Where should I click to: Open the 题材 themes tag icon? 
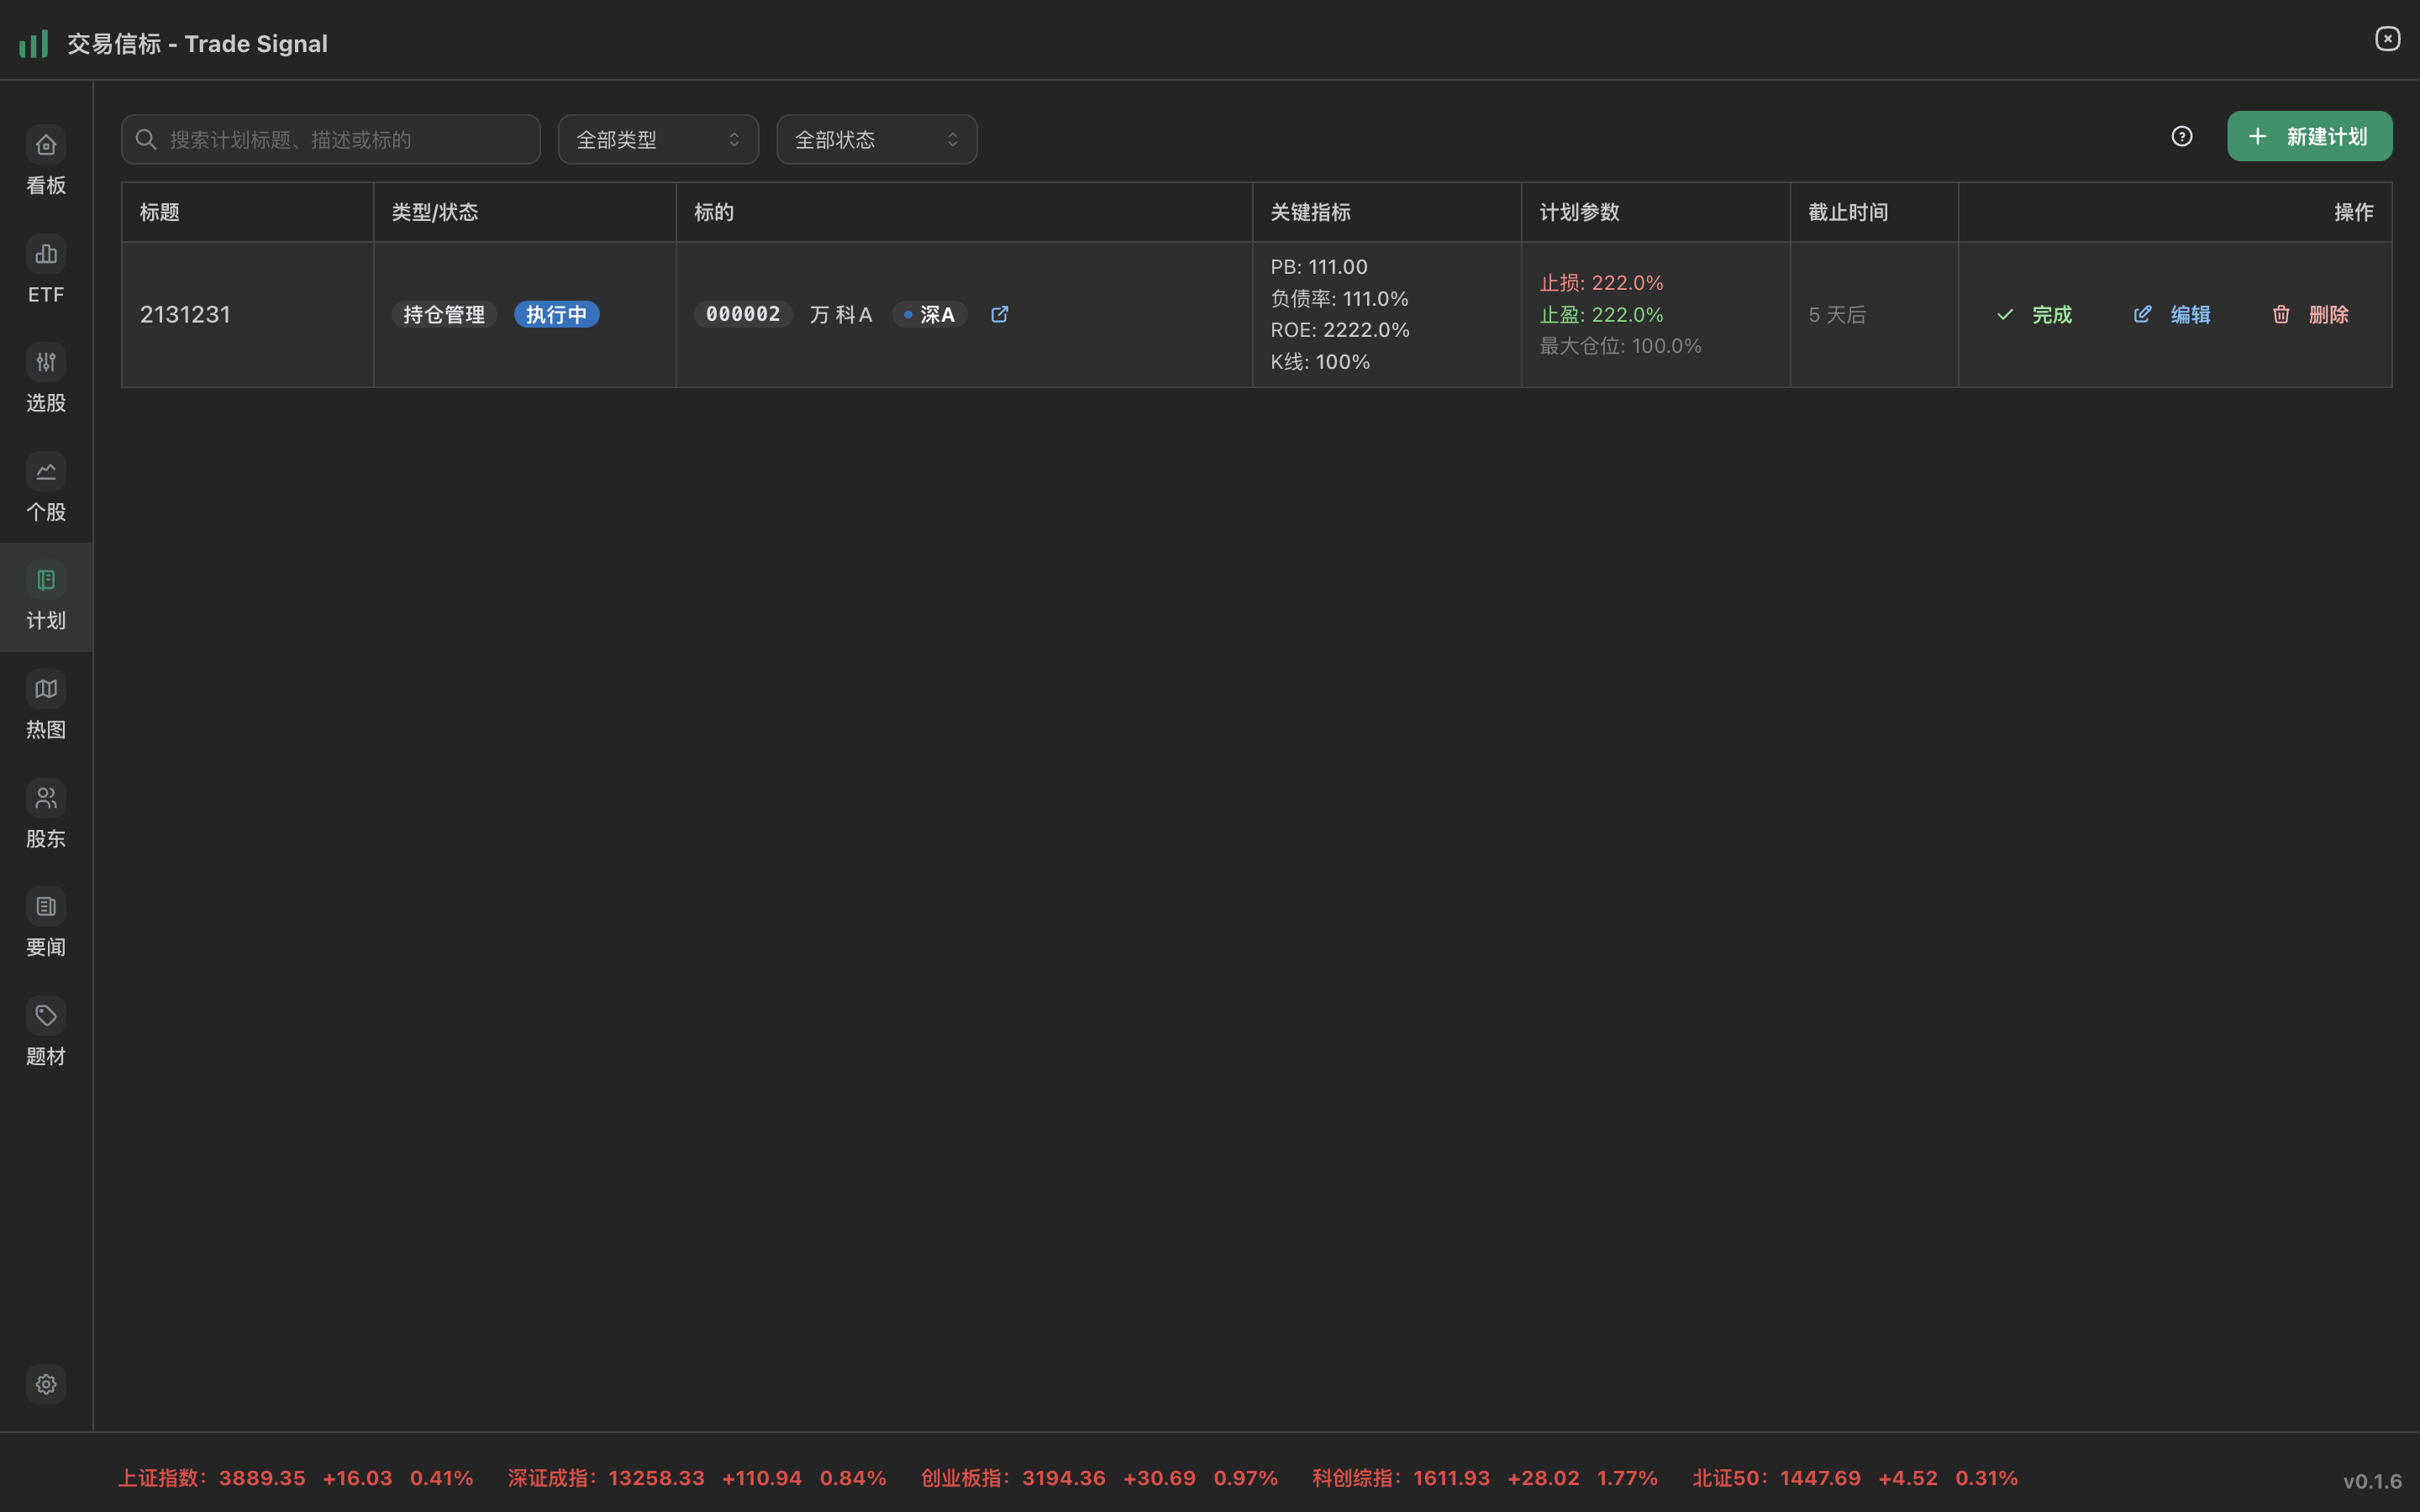coord(46,1016)
